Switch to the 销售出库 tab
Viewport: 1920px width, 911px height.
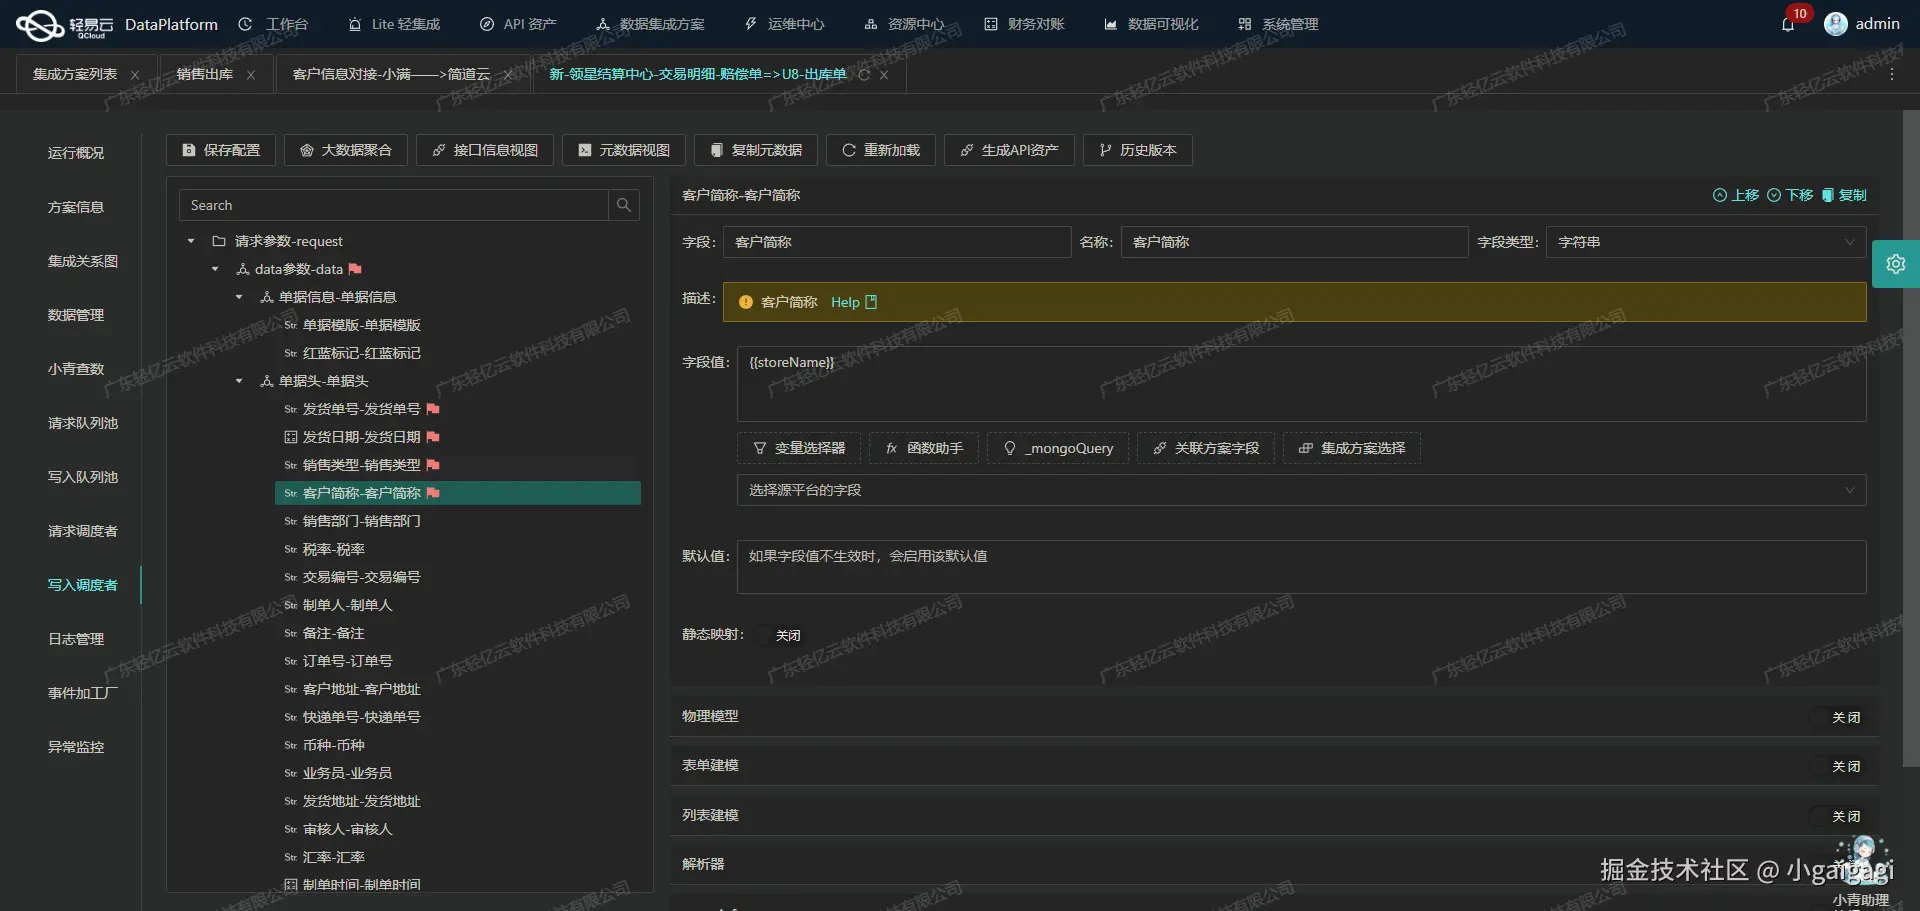[x=203, y=74]
